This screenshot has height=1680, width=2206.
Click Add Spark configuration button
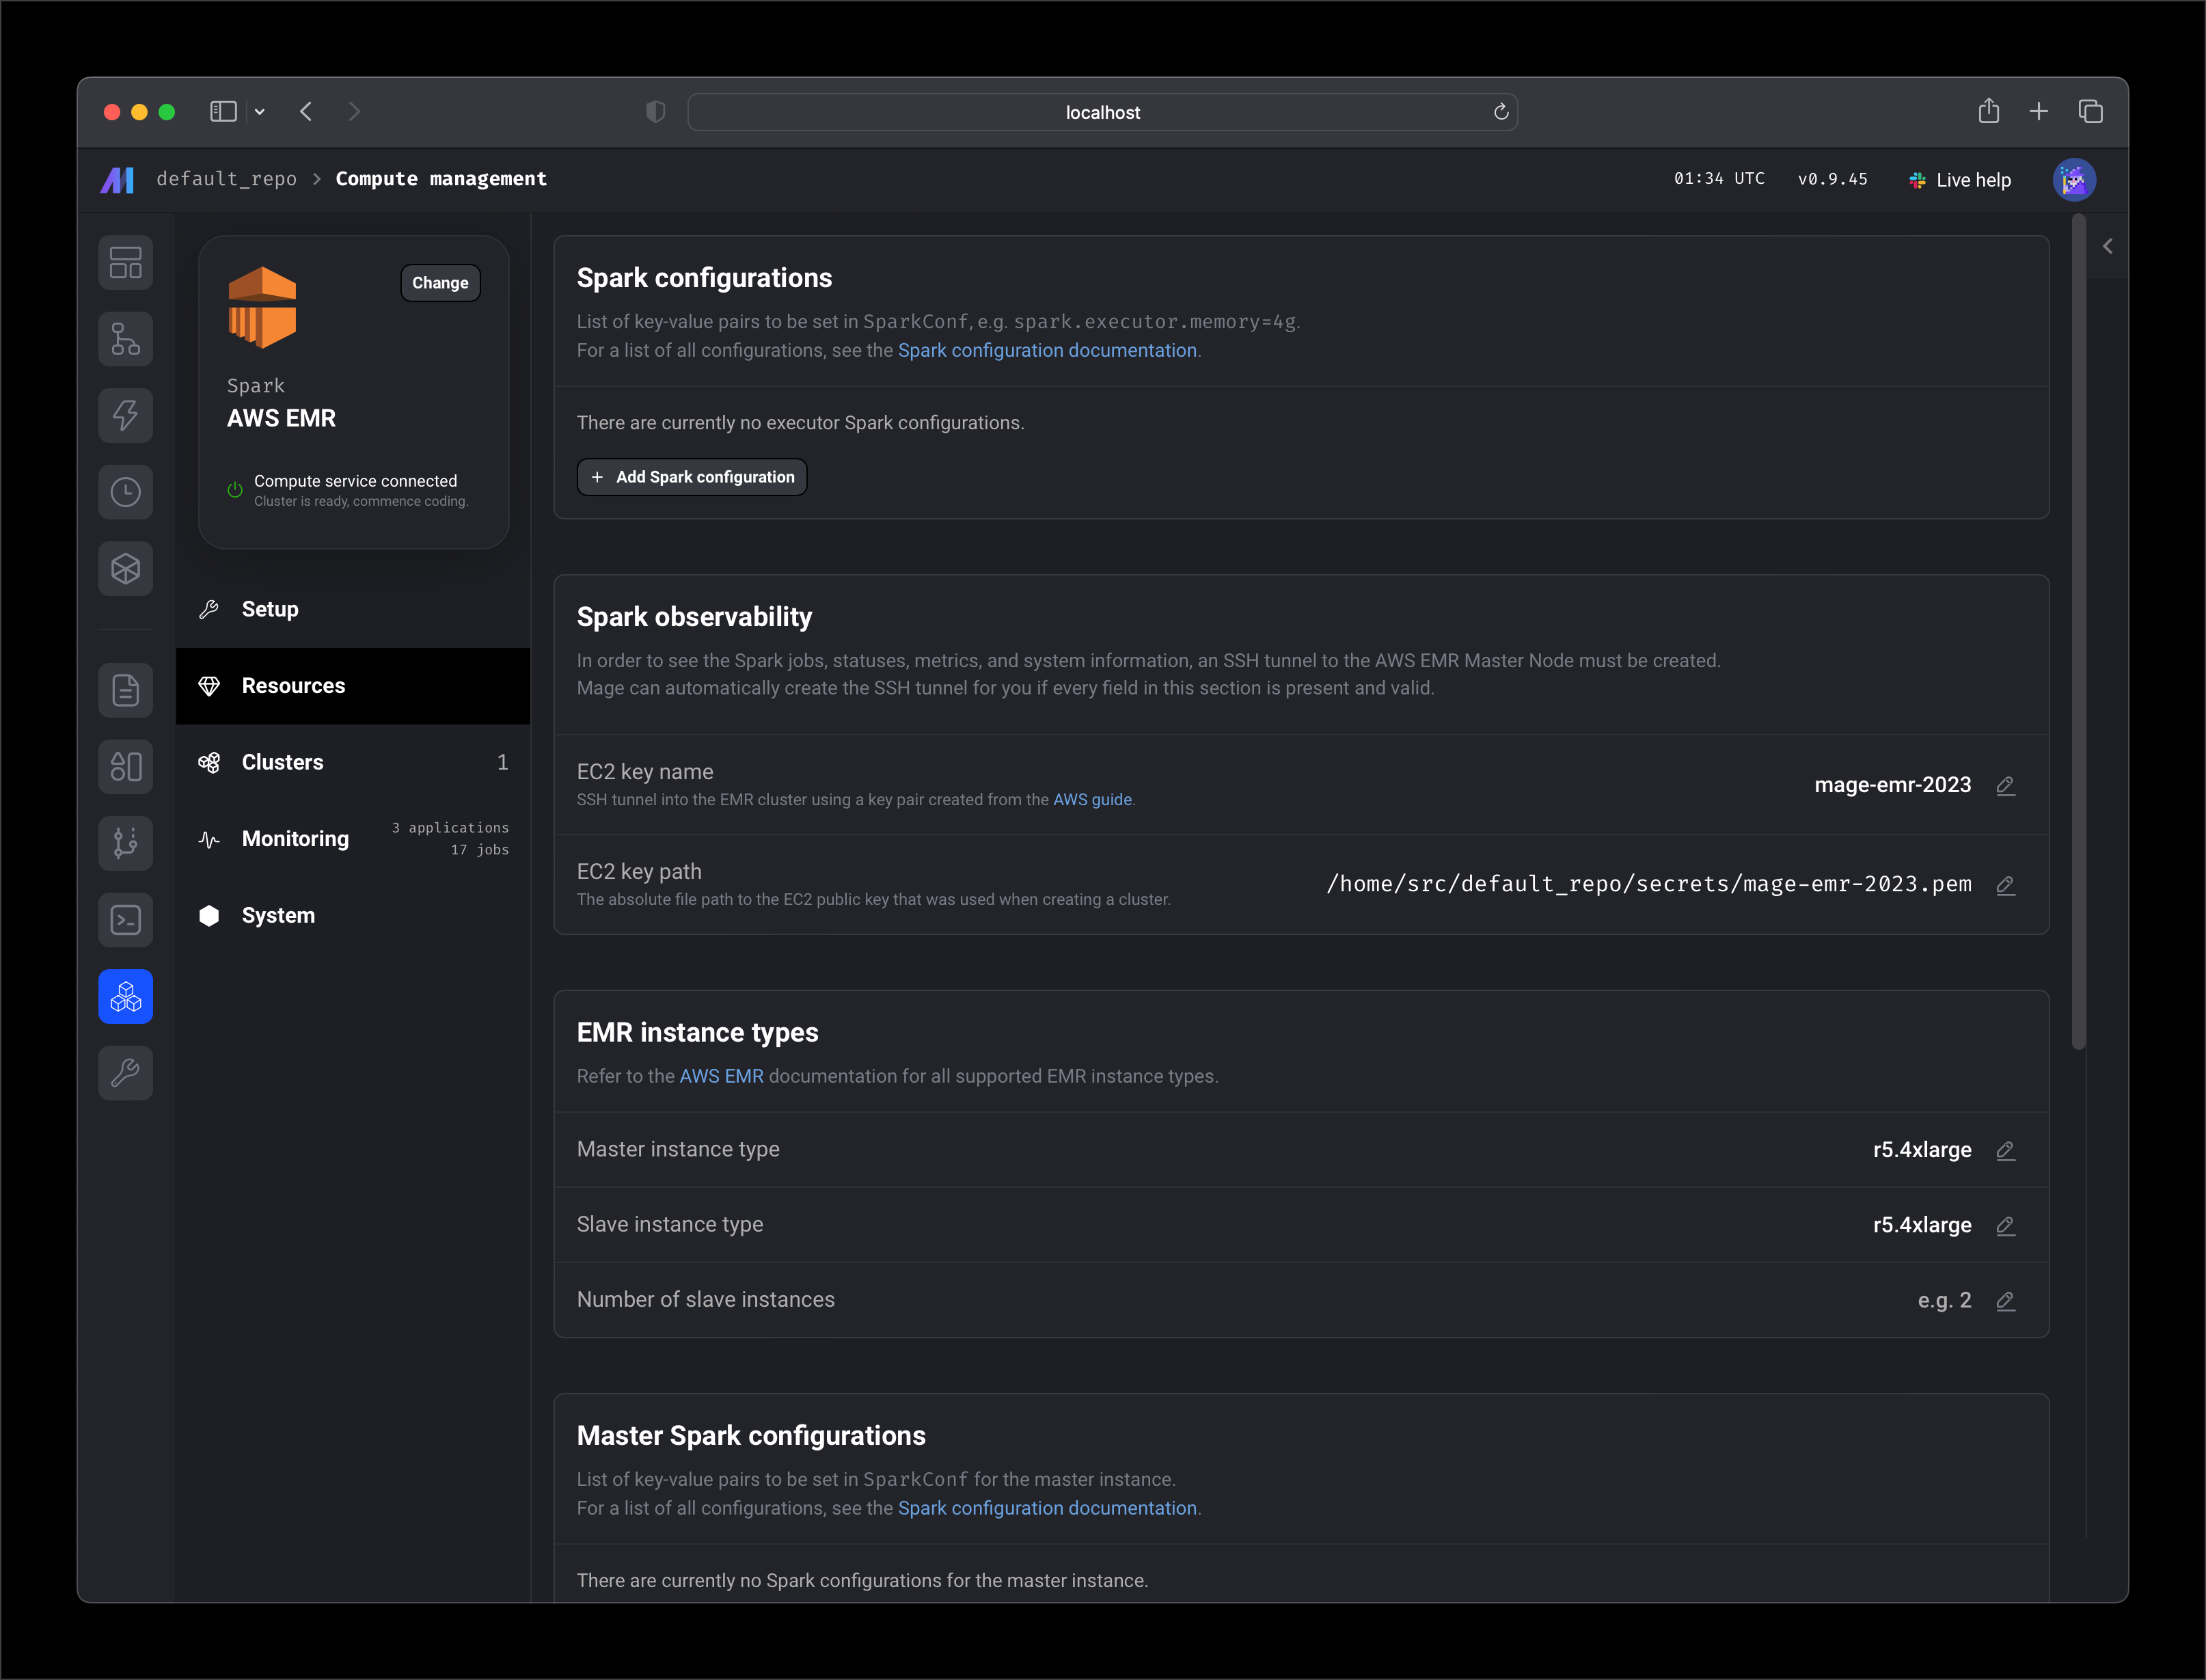(692, 477)
